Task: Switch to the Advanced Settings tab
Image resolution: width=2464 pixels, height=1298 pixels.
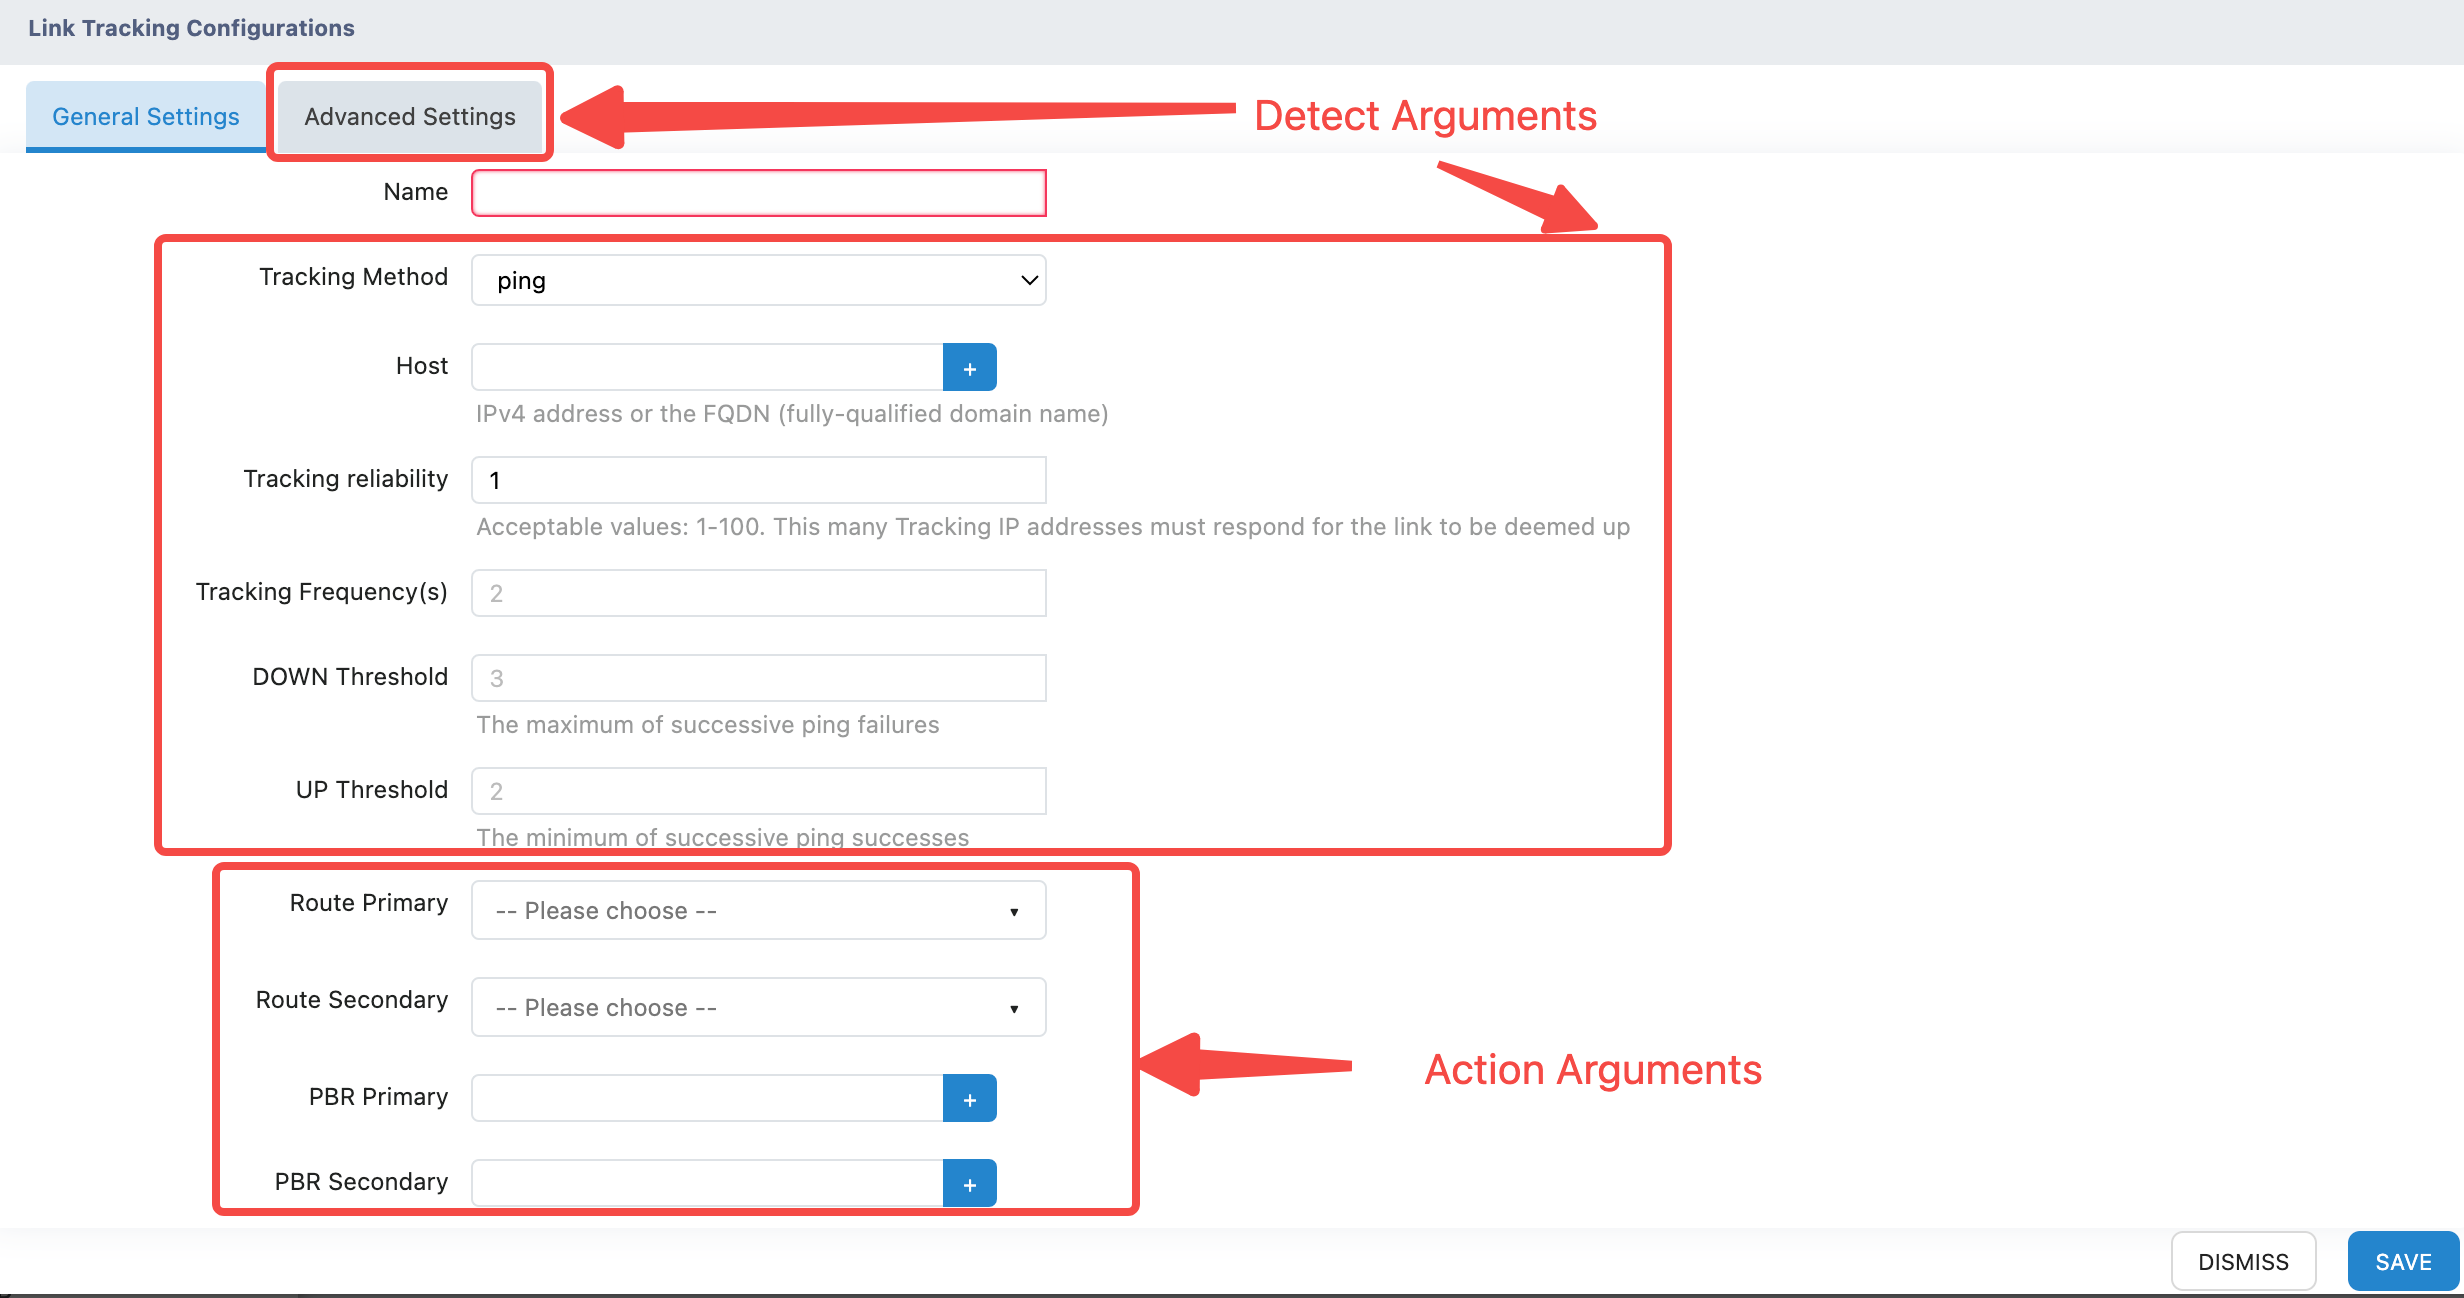Action: point(409,117)
